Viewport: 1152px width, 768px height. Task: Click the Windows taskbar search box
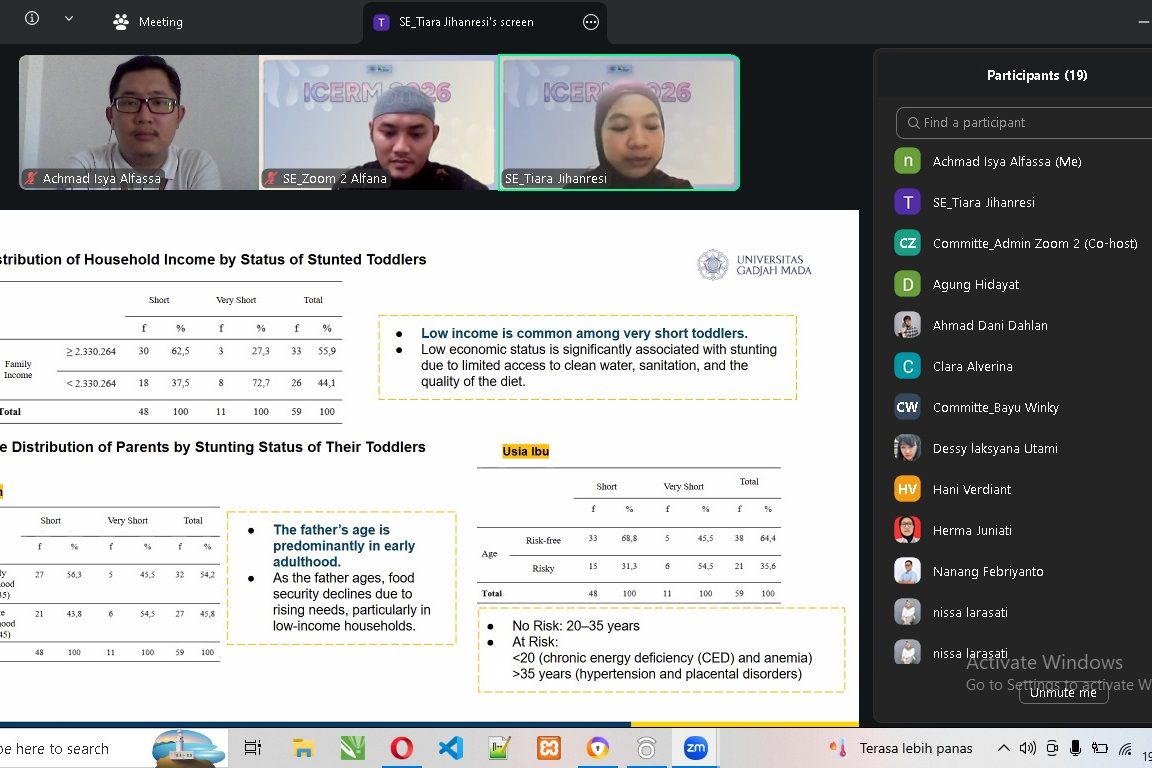112,748
